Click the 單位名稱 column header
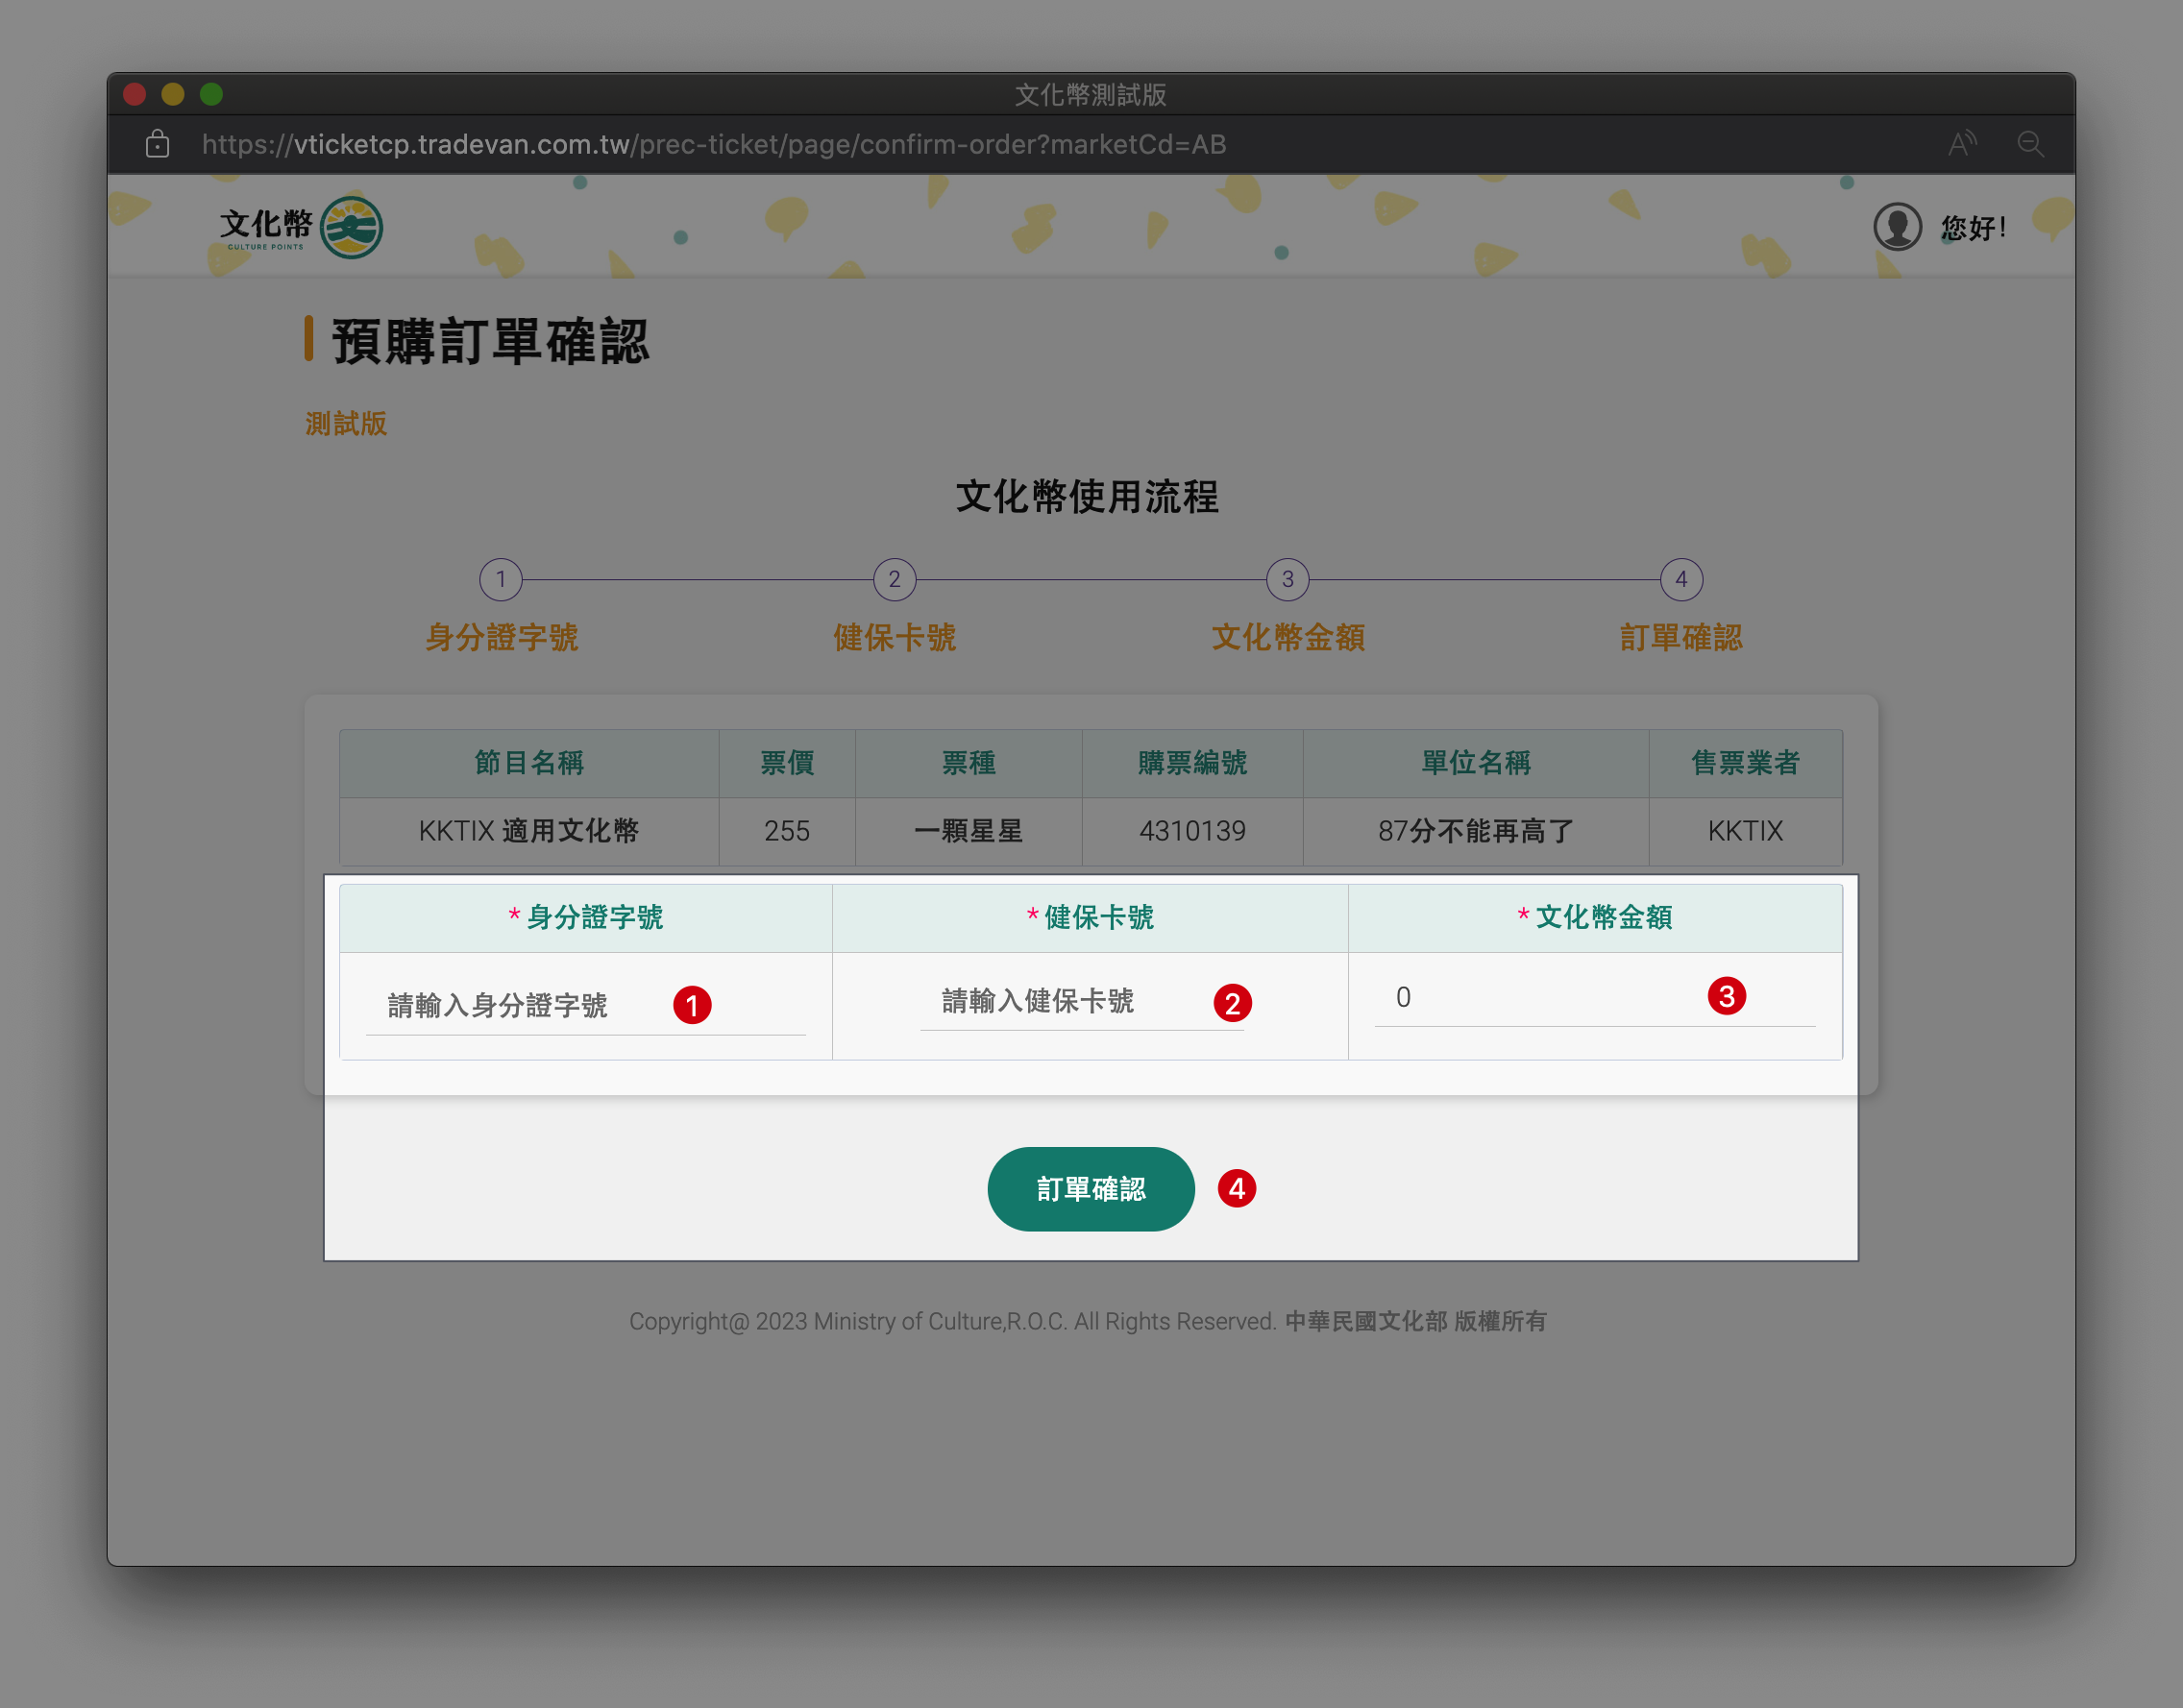 1476,763
